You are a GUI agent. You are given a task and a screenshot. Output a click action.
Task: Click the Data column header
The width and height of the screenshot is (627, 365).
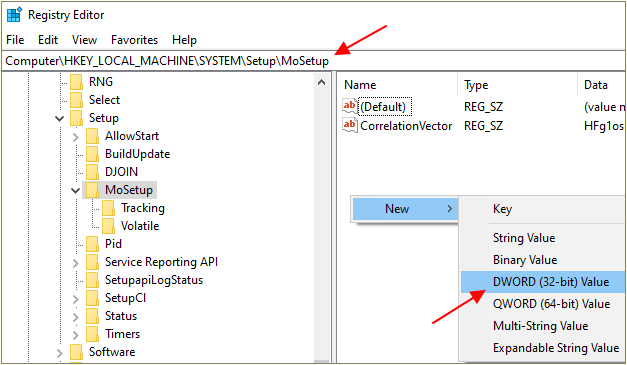[x=601, y=85]
